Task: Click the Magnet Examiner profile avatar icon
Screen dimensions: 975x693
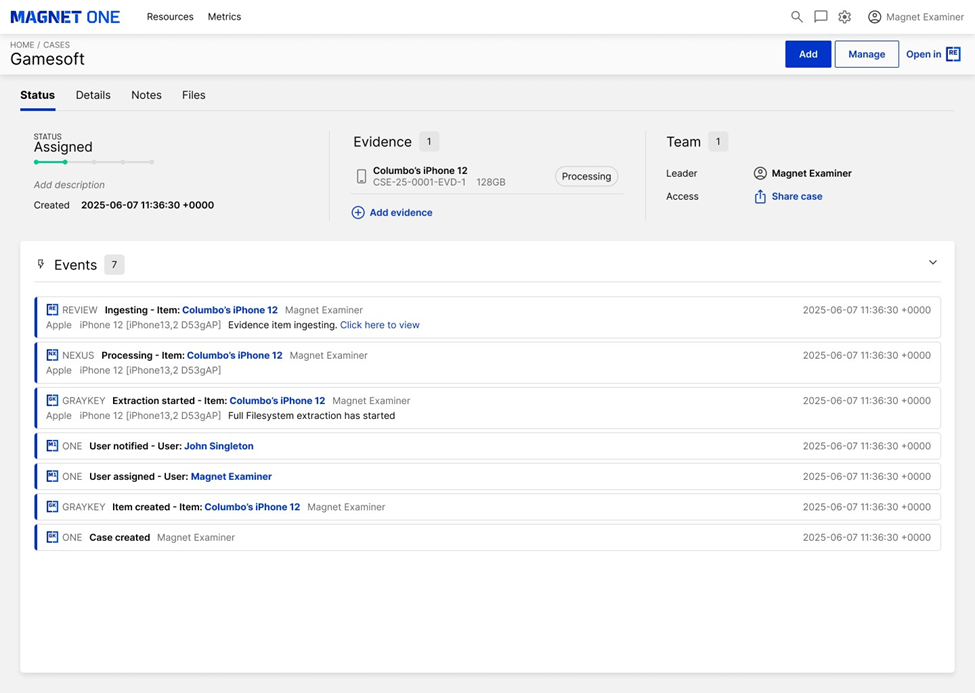Action: coord(875,16)
